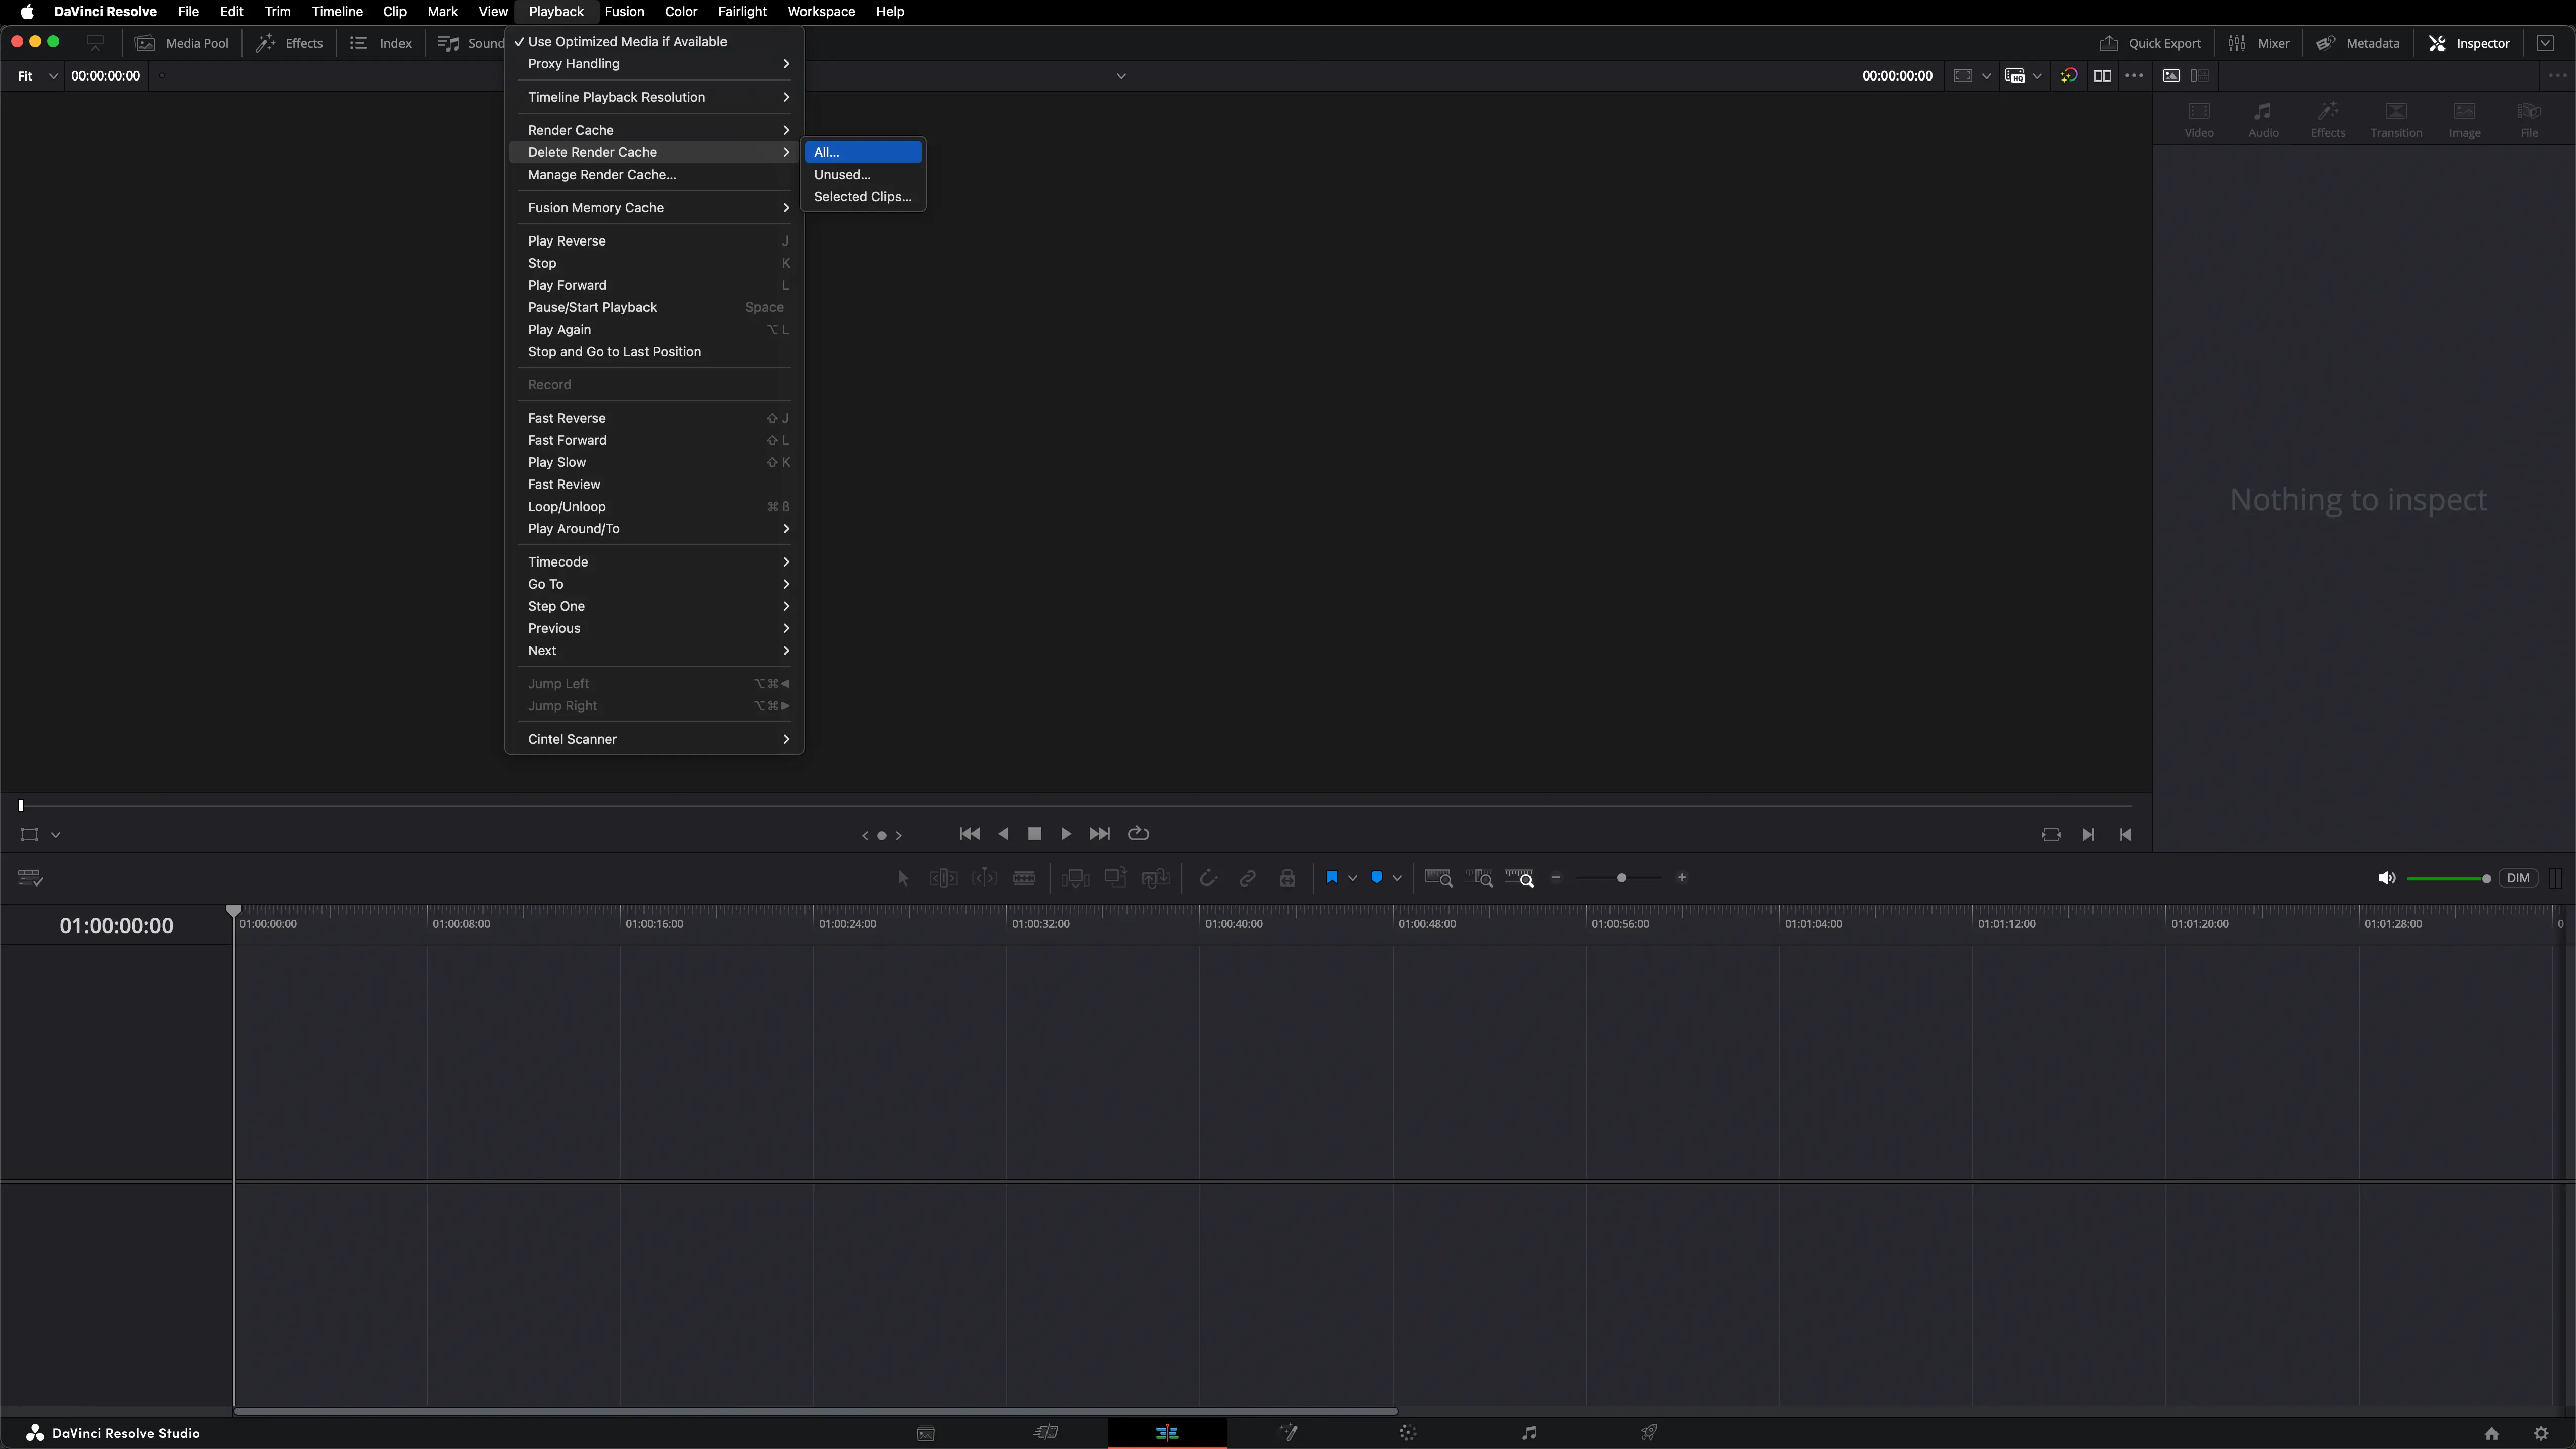Screen dimensions: 2576x1449
Task: Choose Unused... from Delete Render Cache
Action: pos(842,174)
